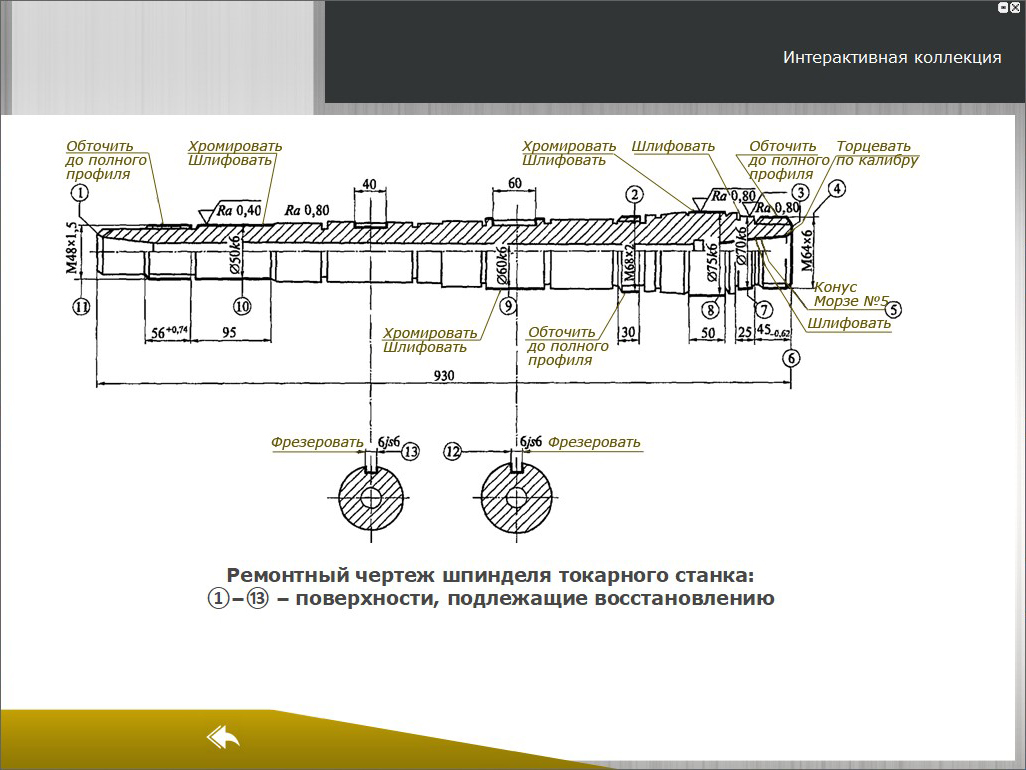Click the right cross-section circle with keyway

point(516,497)
